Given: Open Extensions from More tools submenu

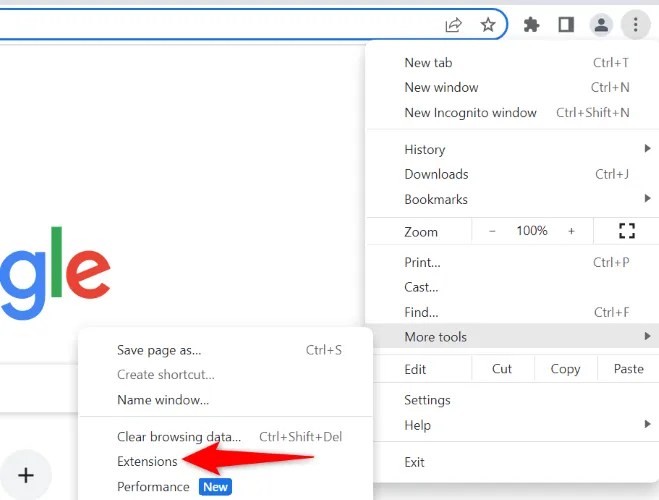Looking at the screenshot, I should click(x=226, y=461).
